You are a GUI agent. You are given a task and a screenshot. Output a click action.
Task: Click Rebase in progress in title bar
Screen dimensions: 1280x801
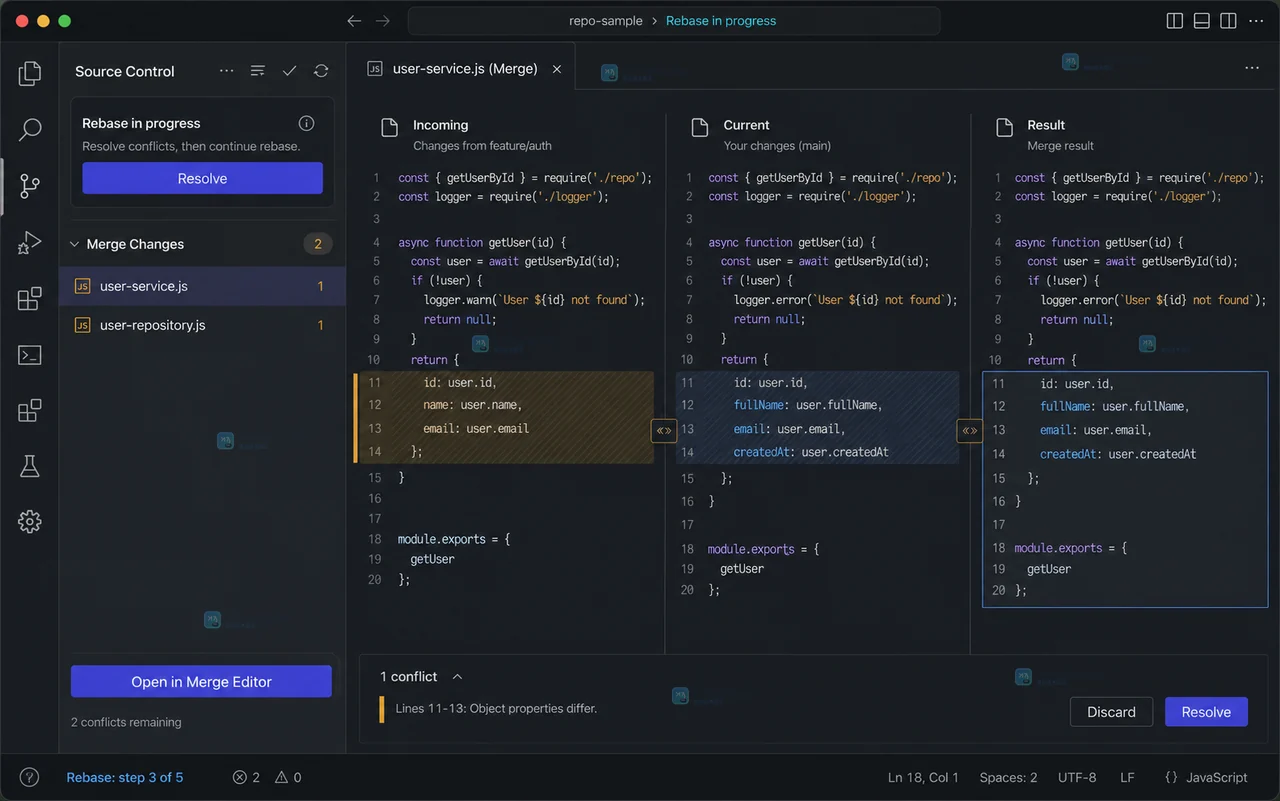click(x=721, y=21)
